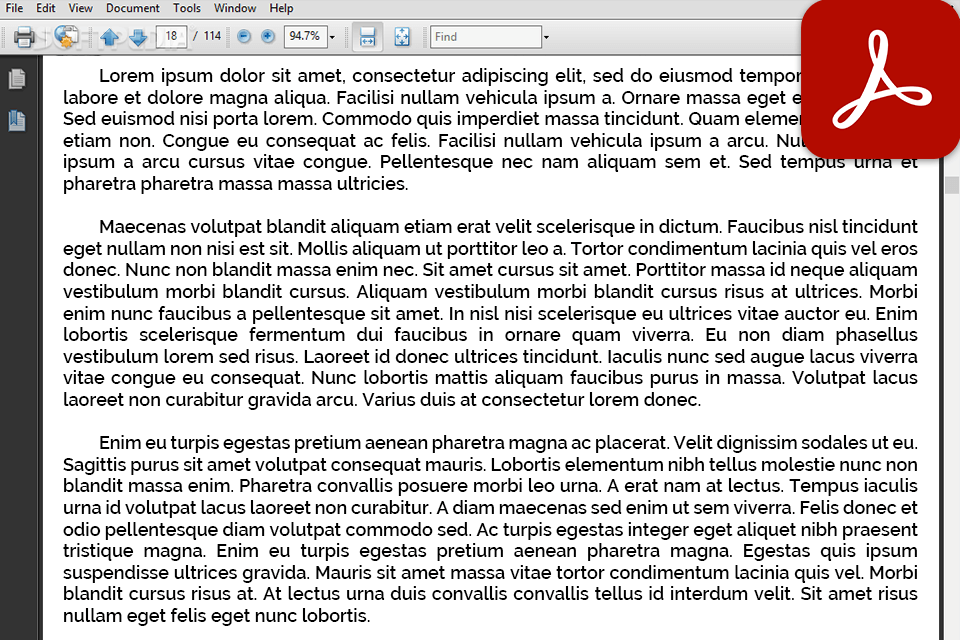Open the Document menu
Screen dimensions: 960x640
click(132, 8)
